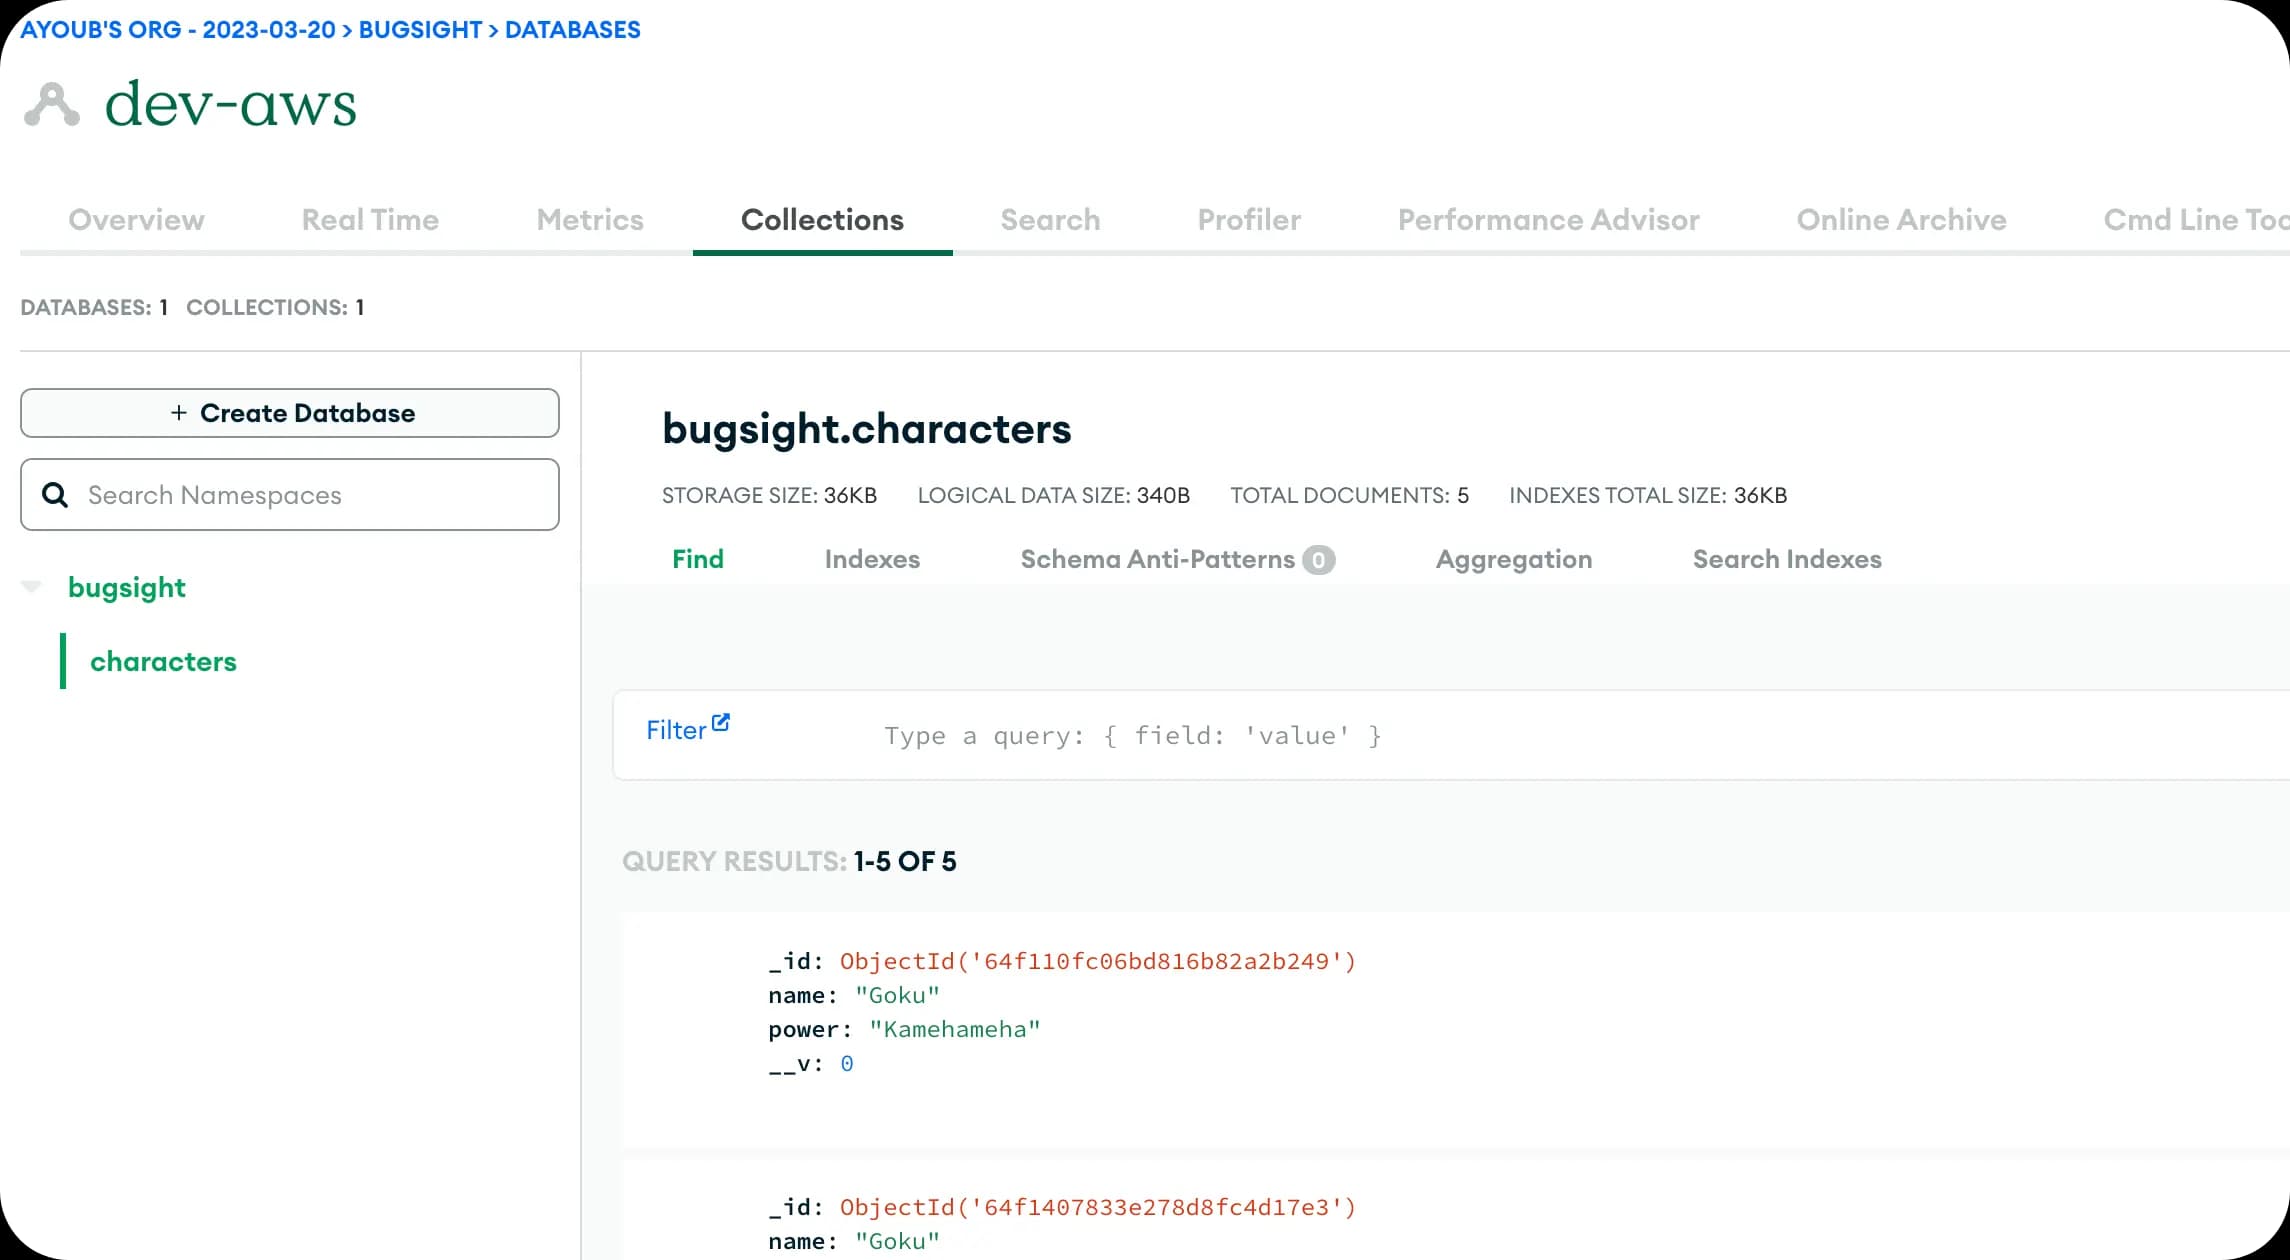2290x1260 pixels.
Task: Click the ObjectId '64f110fc06bd816b82a2b249' value
Action: tap(1097, 961)
